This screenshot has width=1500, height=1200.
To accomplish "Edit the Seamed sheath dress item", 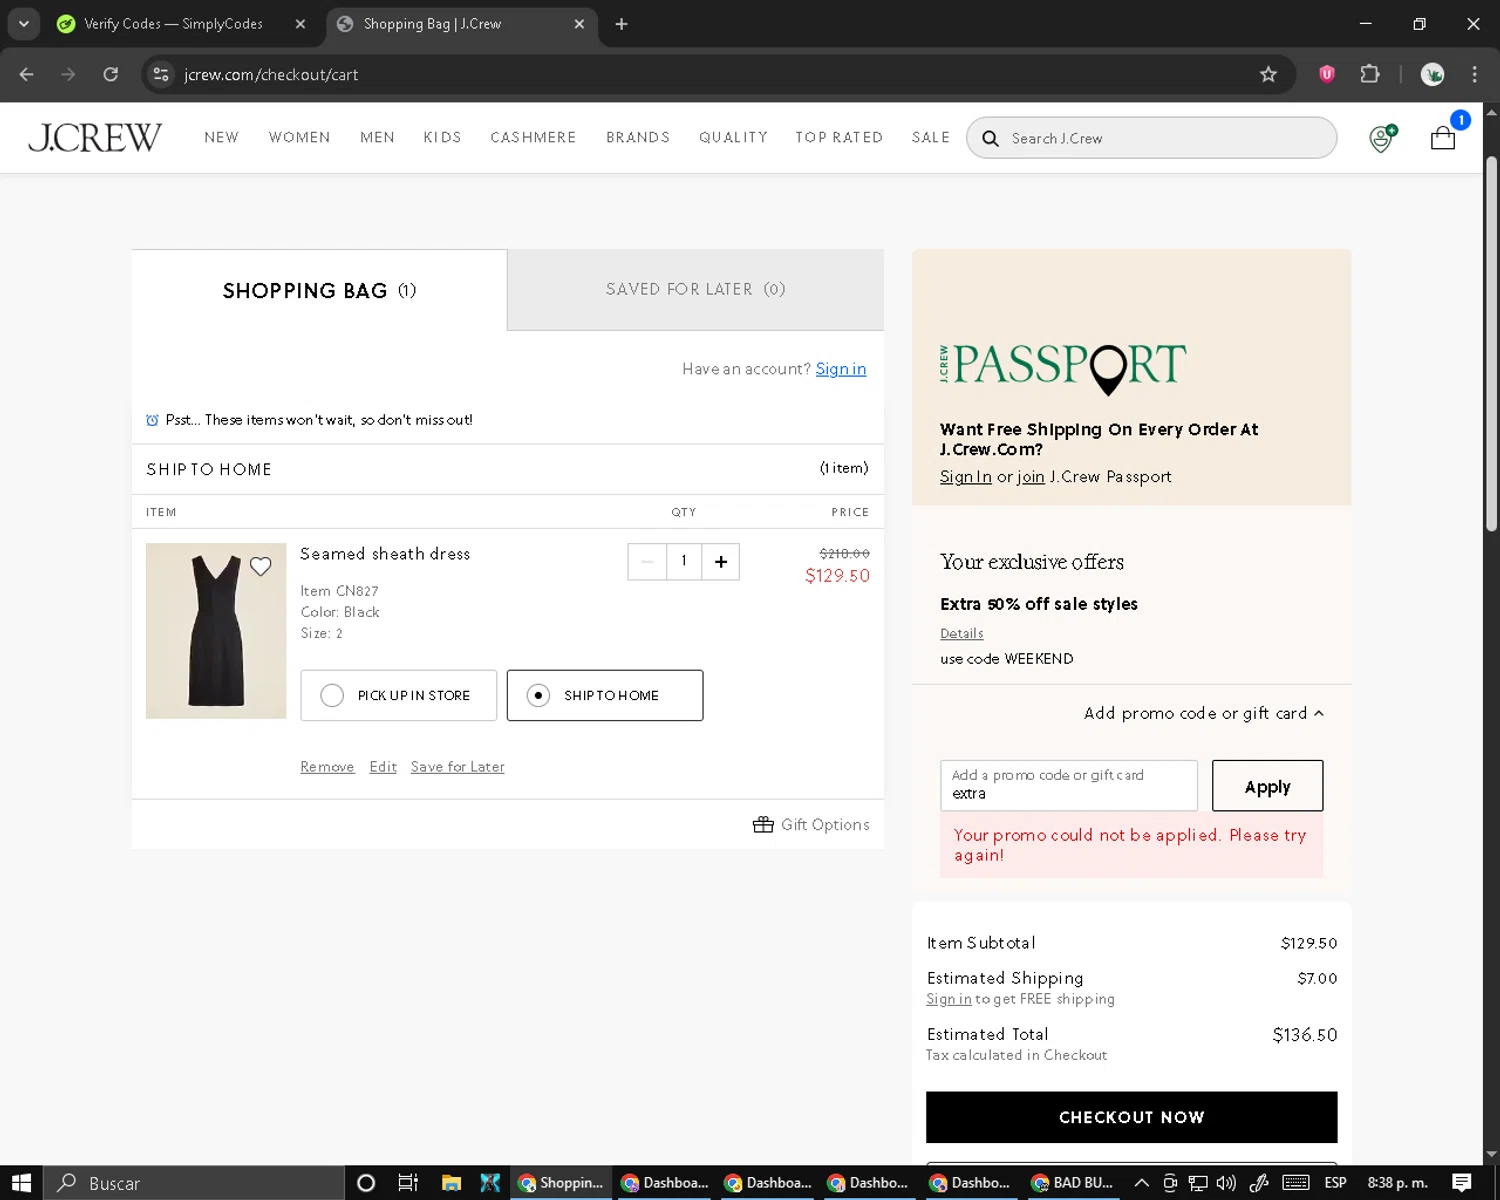I will click(383, 767).
